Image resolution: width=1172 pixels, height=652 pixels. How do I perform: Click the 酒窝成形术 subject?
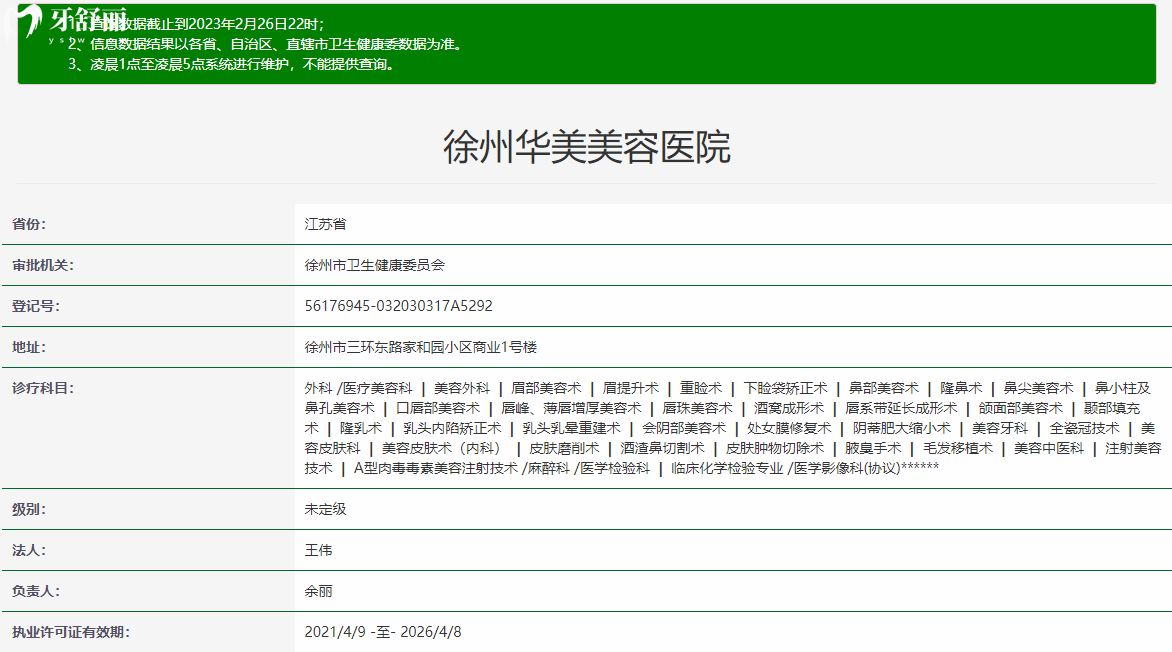point(789,408)
